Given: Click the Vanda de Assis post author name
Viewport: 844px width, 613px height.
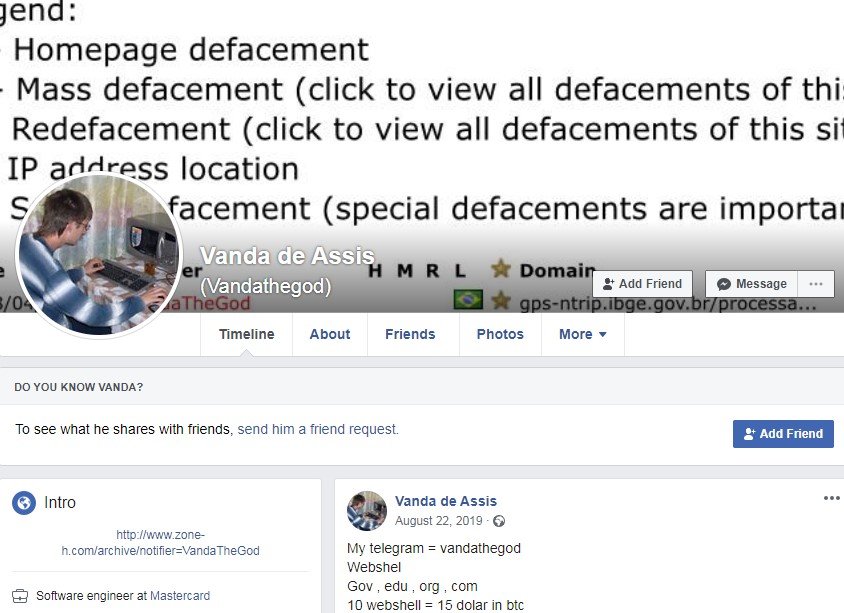Looking at the screenshot, I should coord(446,501).
